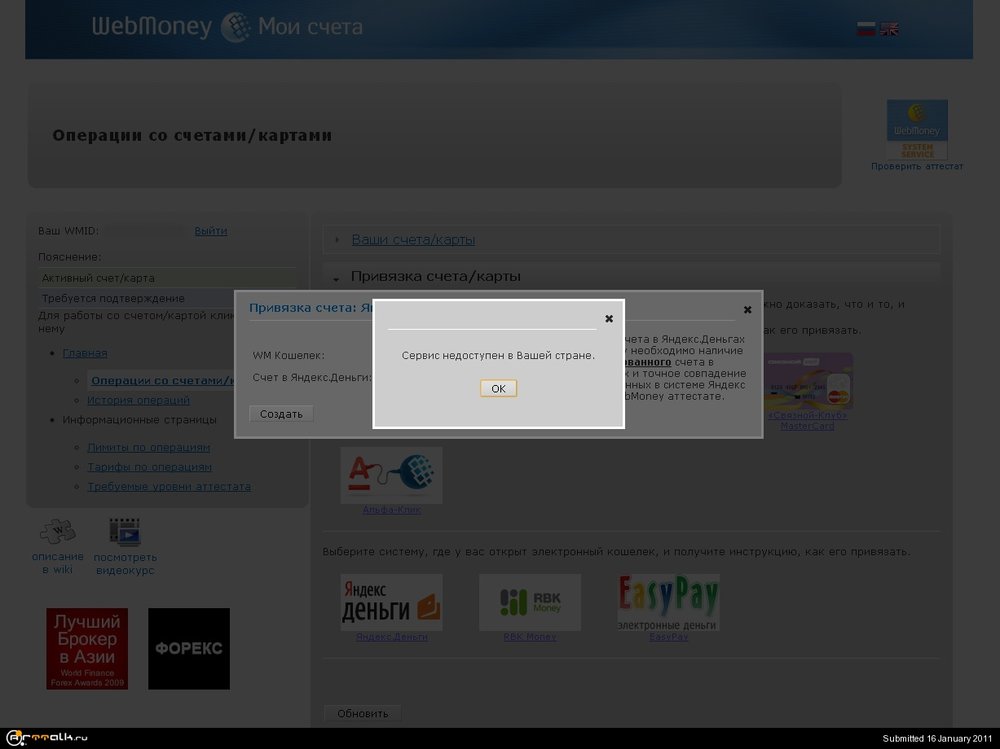Open the ФОРЕКС banner
1000x749 pixels.
pos(189,648)
